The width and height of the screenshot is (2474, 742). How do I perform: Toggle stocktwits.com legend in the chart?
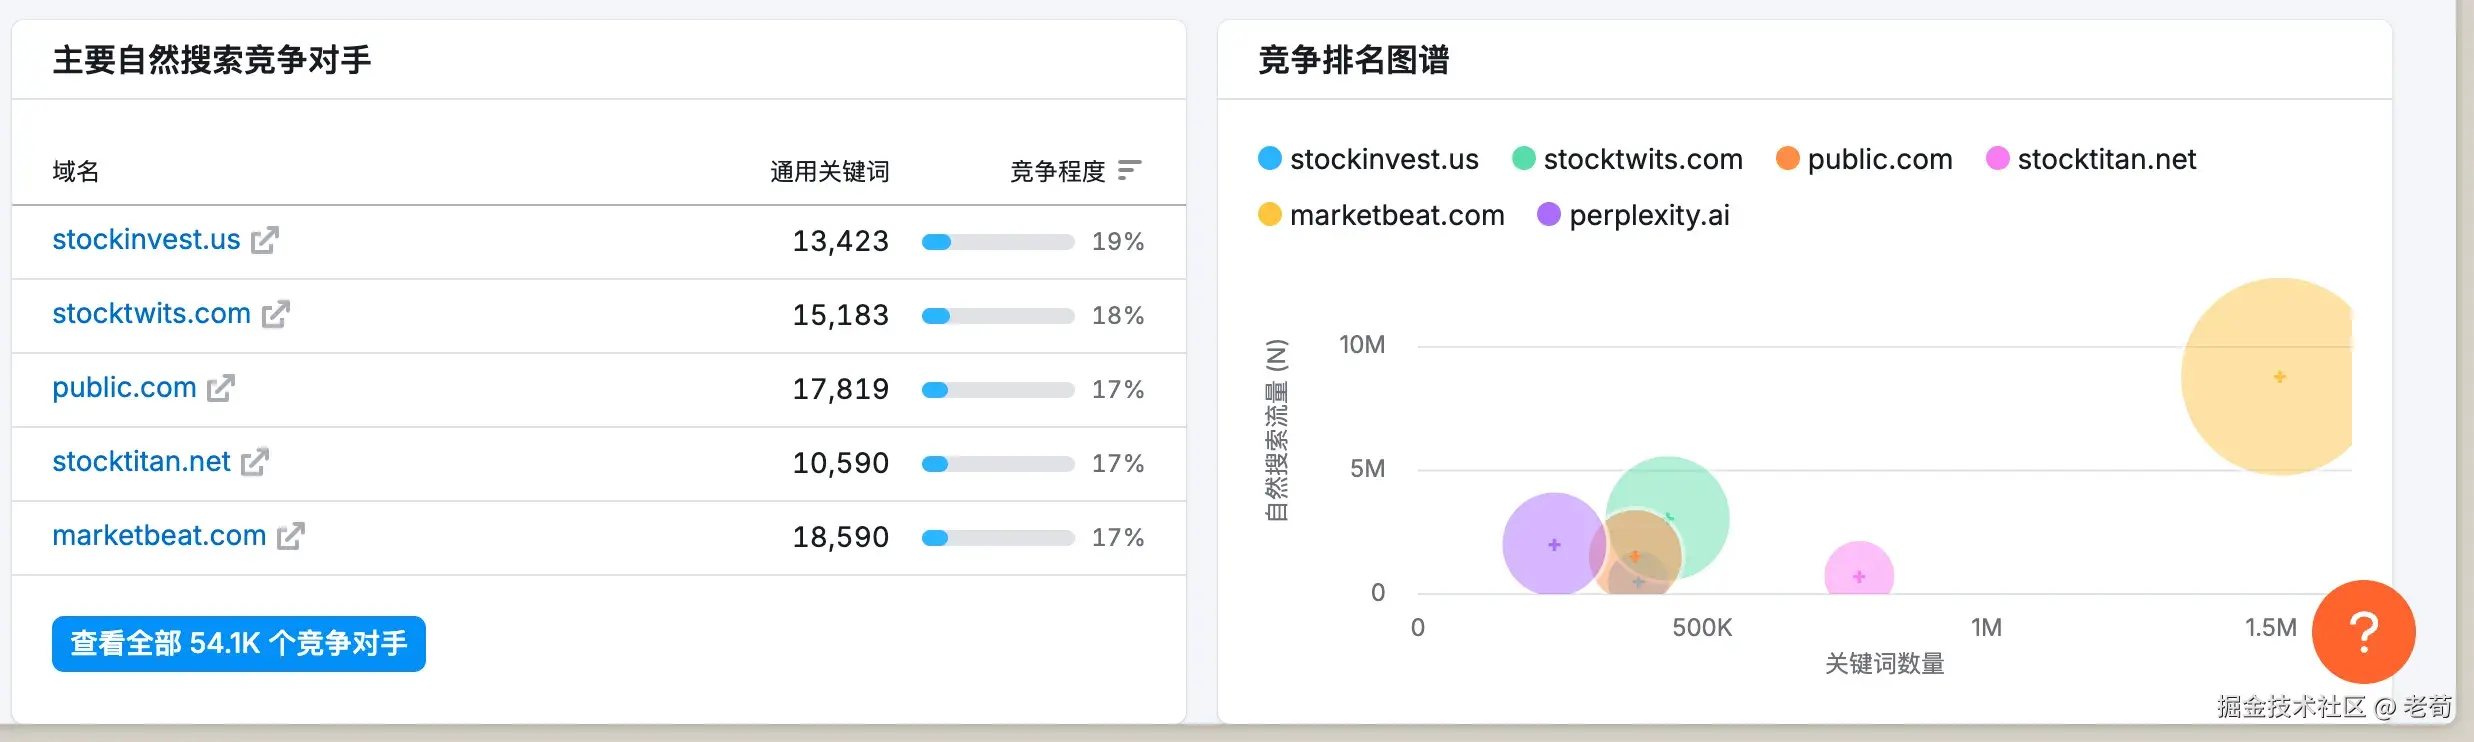pos(1627,159)
